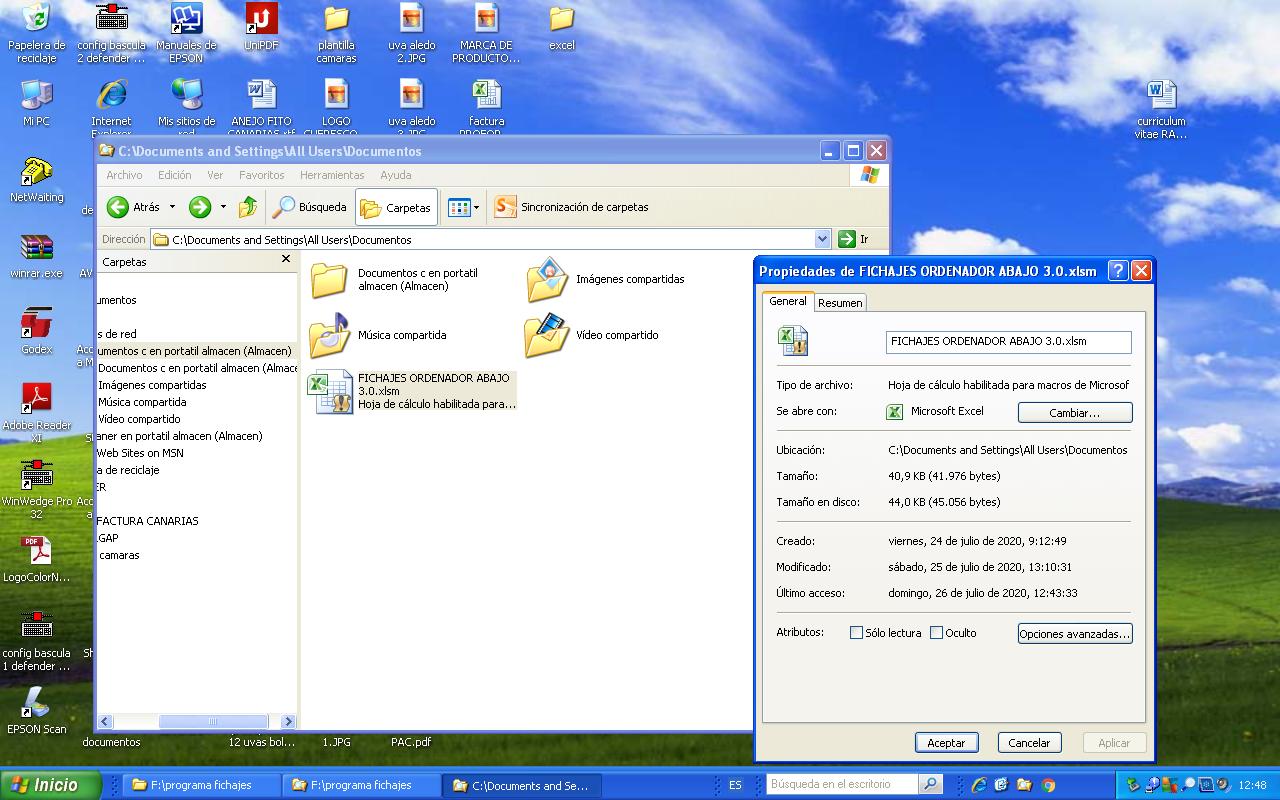The image size is (1280, 800).
Task: Click the 12:48 taskbar clock
Action: tap(1252, 785)
